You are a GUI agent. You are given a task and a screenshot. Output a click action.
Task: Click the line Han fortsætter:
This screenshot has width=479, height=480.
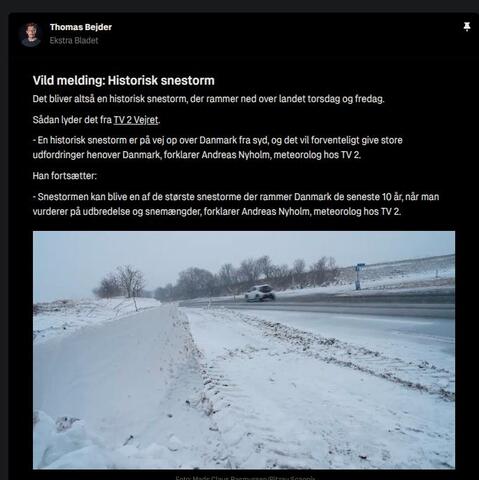tap(65, 176)
